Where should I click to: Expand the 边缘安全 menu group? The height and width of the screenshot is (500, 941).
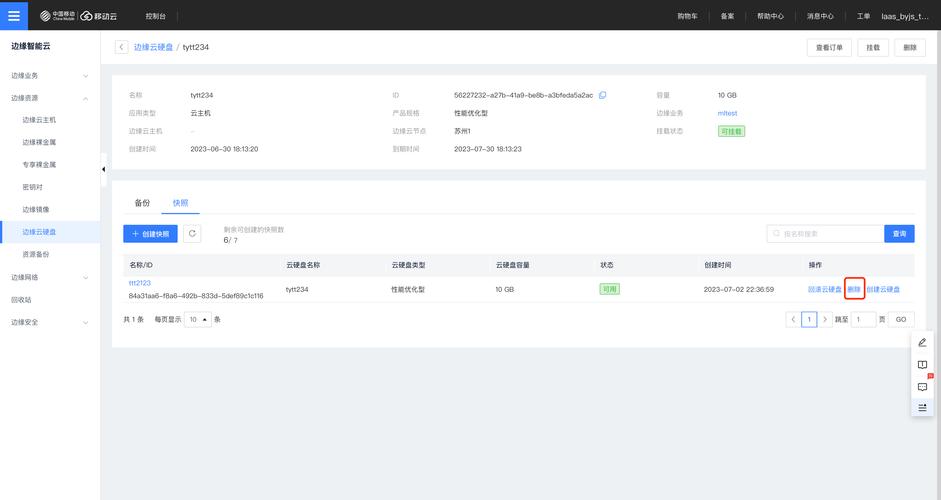pyautogui.click(x=50, y=322)
